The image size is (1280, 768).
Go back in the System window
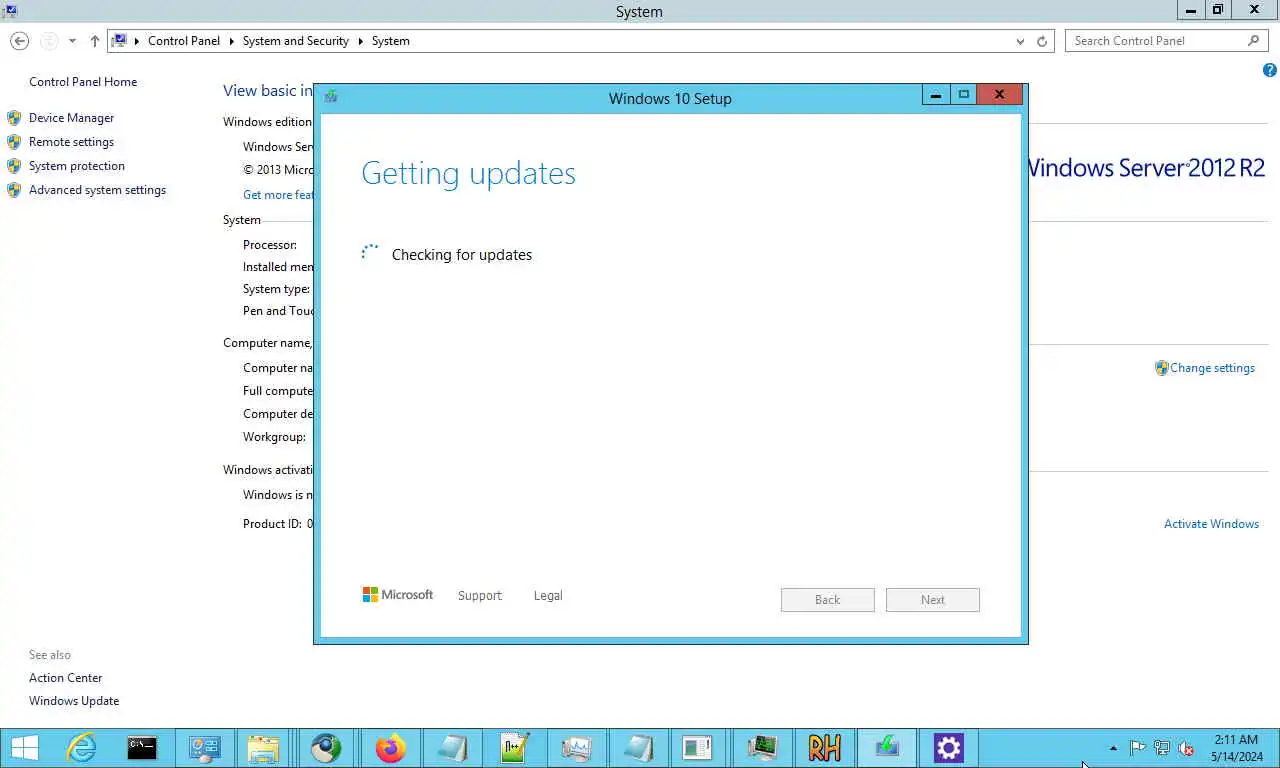(x=19, y=41)
